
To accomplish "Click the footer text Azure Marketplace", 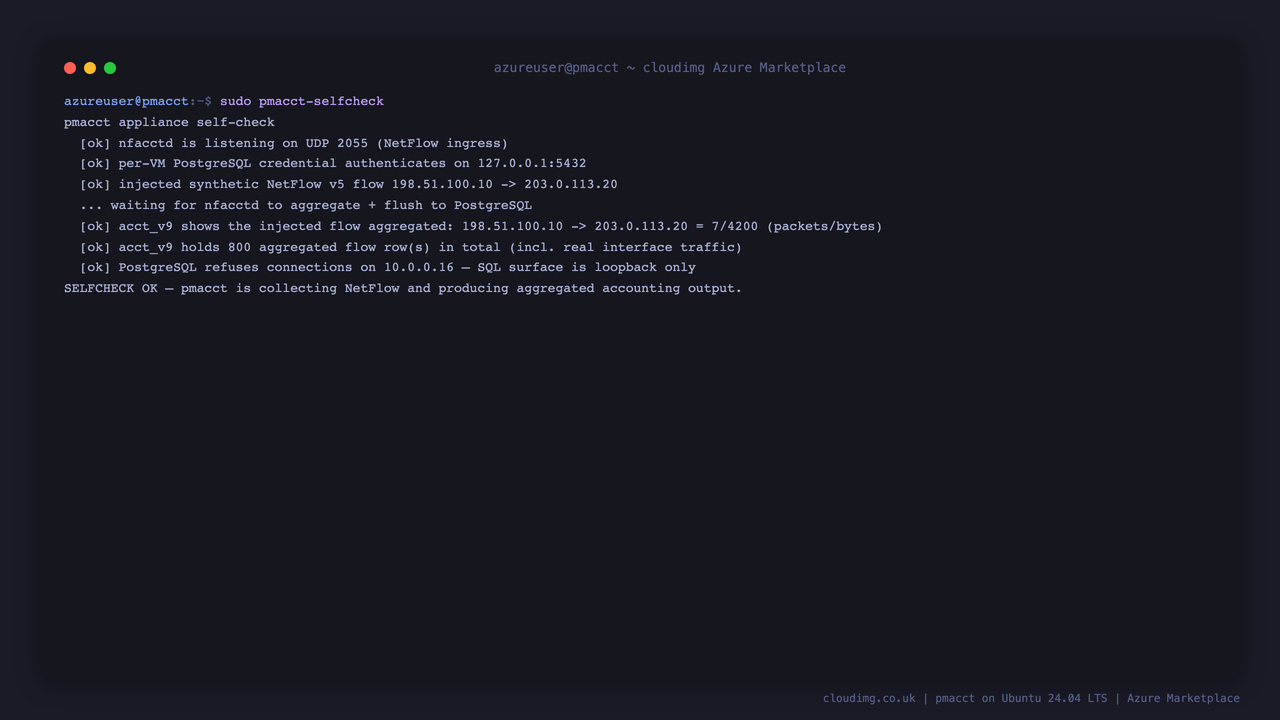I will tap(1183, 698).
